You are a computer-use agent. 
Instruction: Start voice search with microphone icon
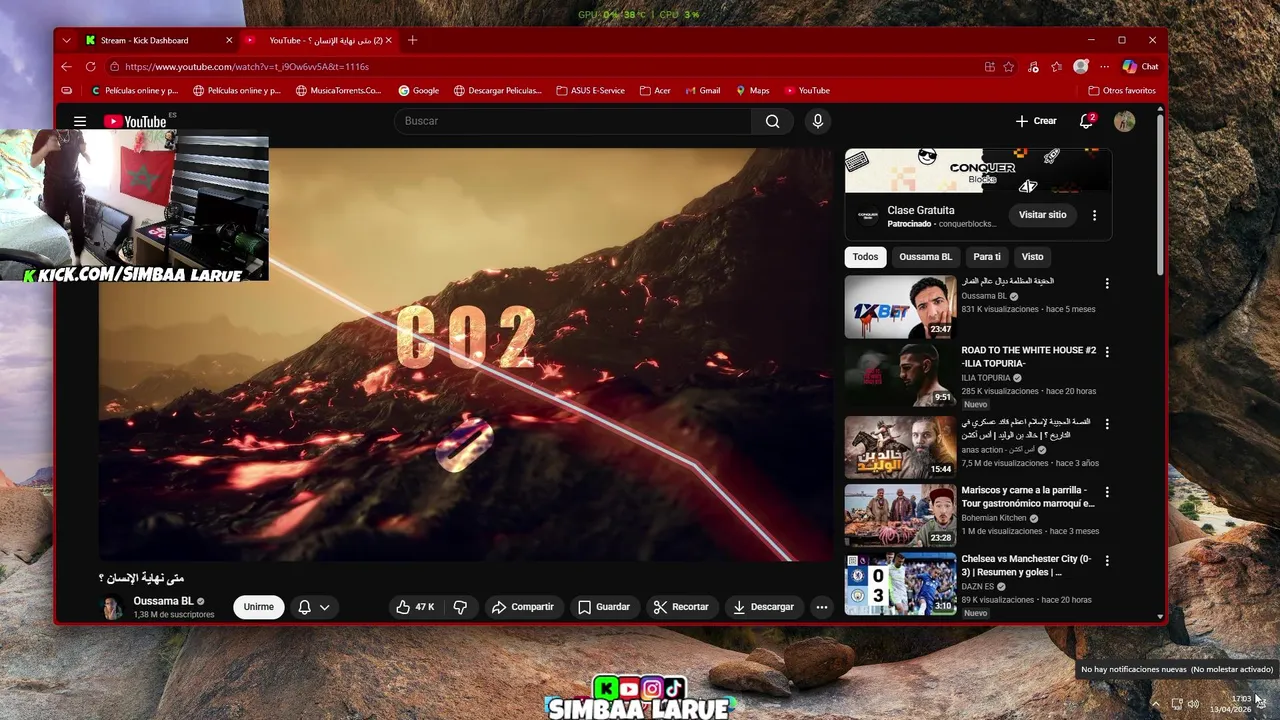[817, 121]
